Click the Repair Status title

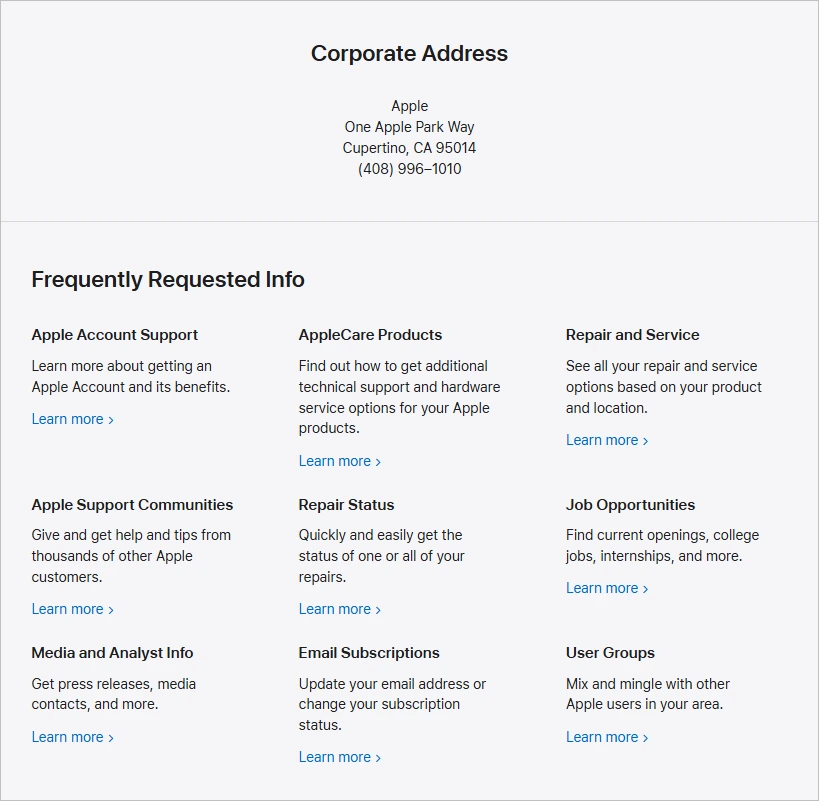346,505
